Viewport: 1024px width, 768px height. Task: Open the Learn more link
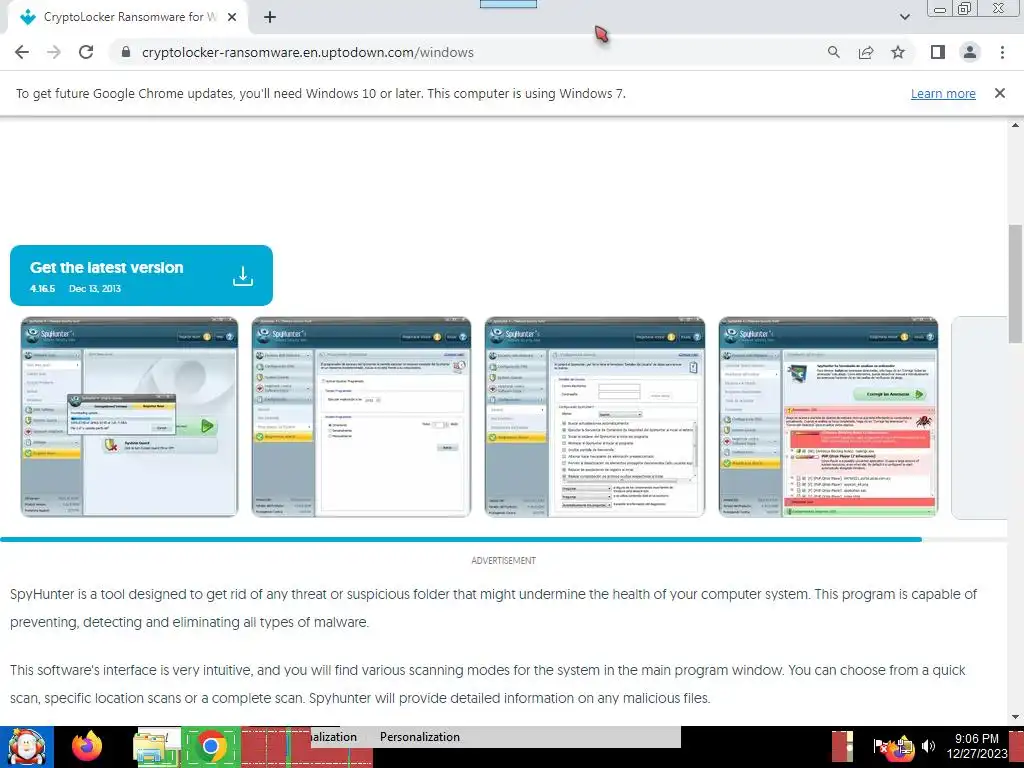pyautogui.click(x=943, y=93)
